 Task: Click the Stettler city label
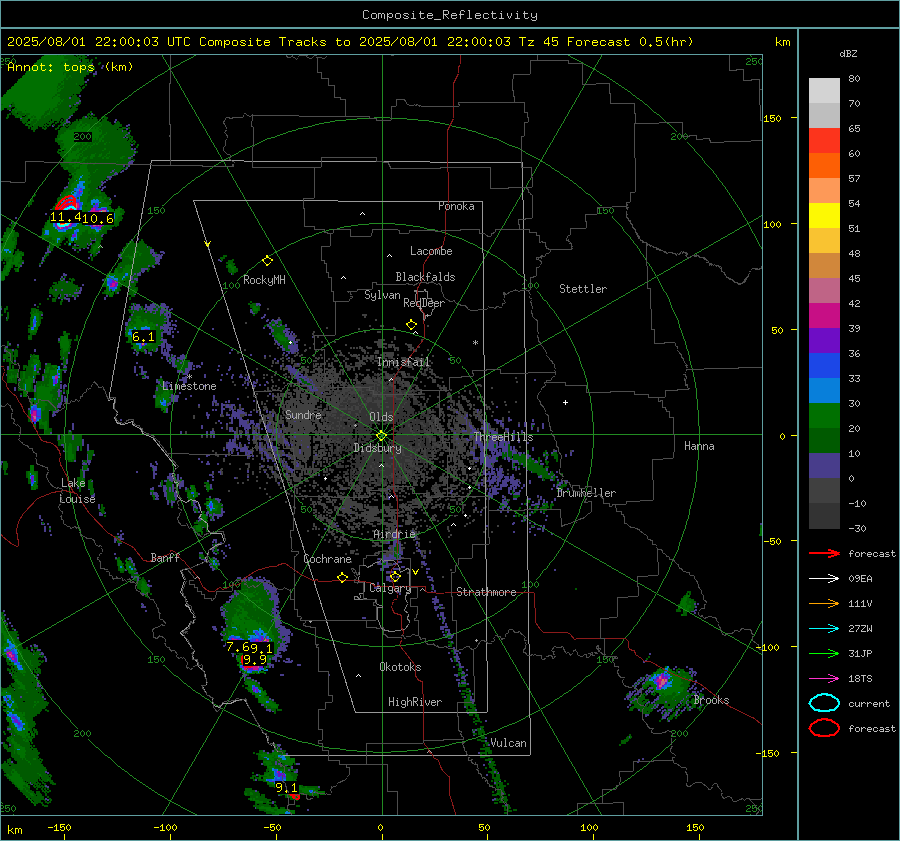(x=583, y=289)
